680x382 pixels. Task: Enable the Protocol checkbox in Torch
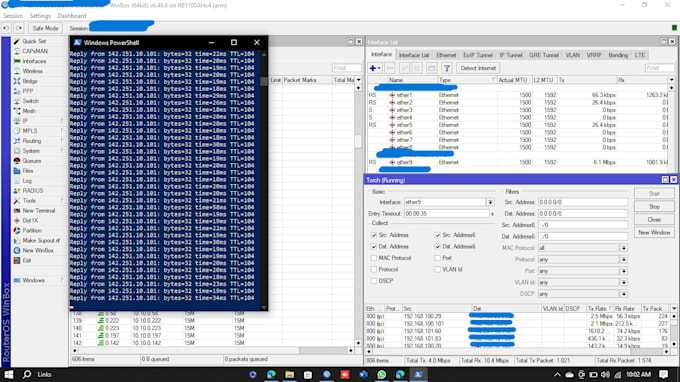pyautogui.click(x=374, y=269)
